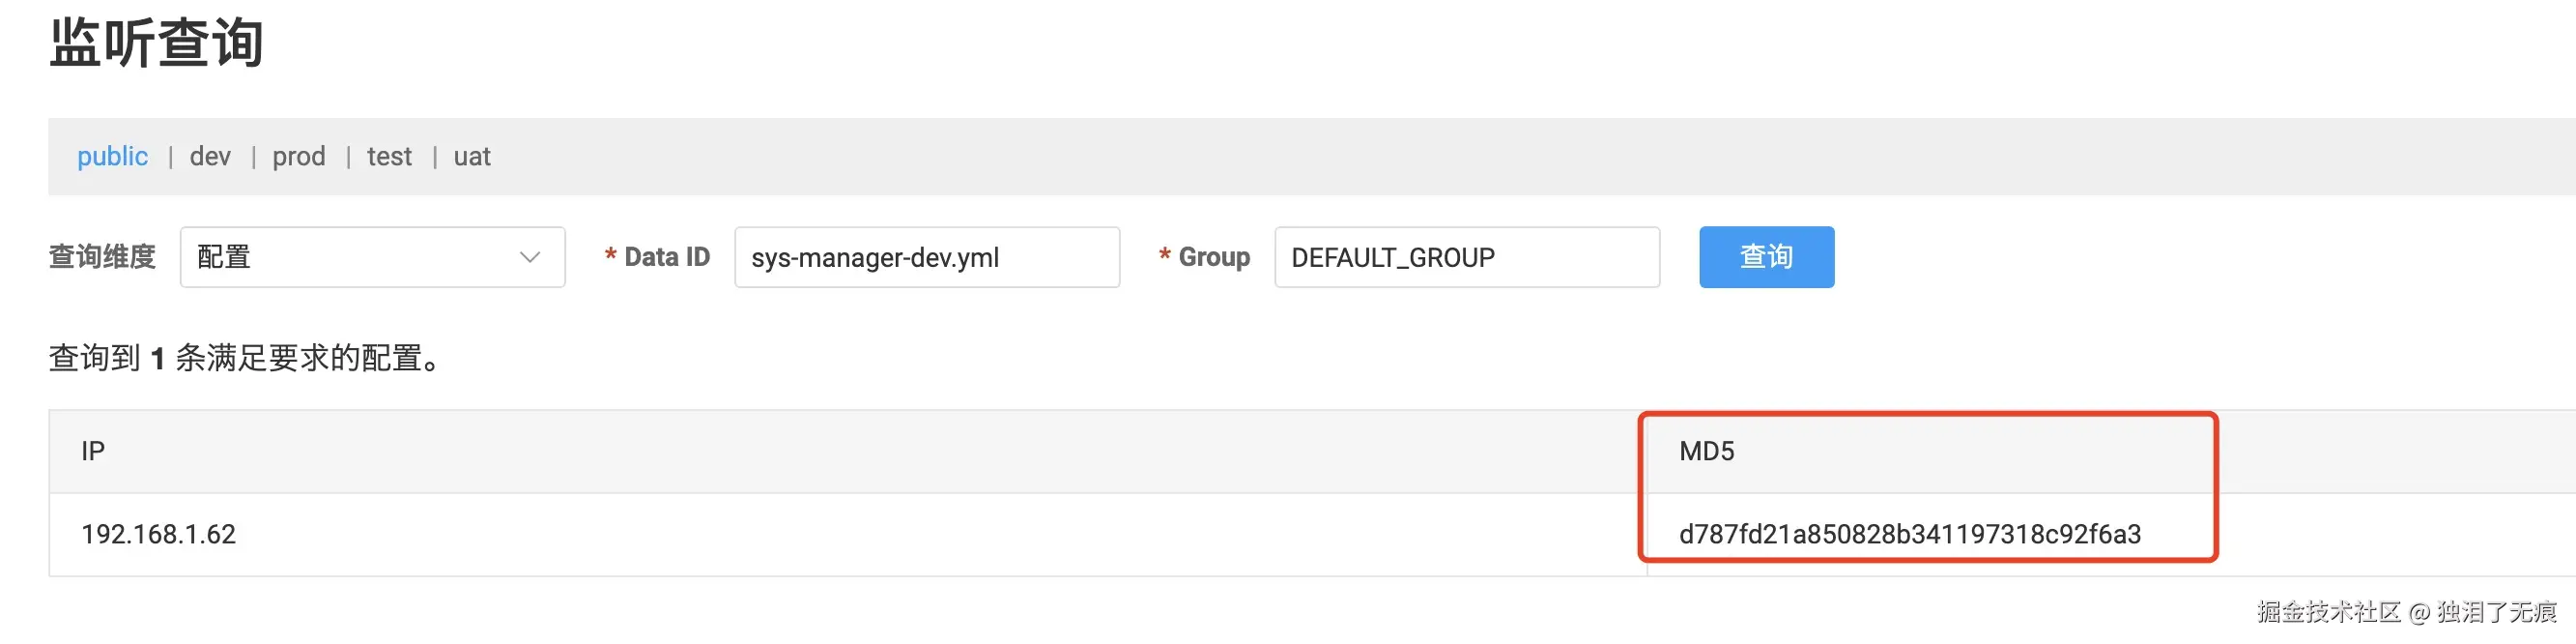Click the MD5 hash value cell
Screen dimensions: 2576x644
tap(1909, 534)
